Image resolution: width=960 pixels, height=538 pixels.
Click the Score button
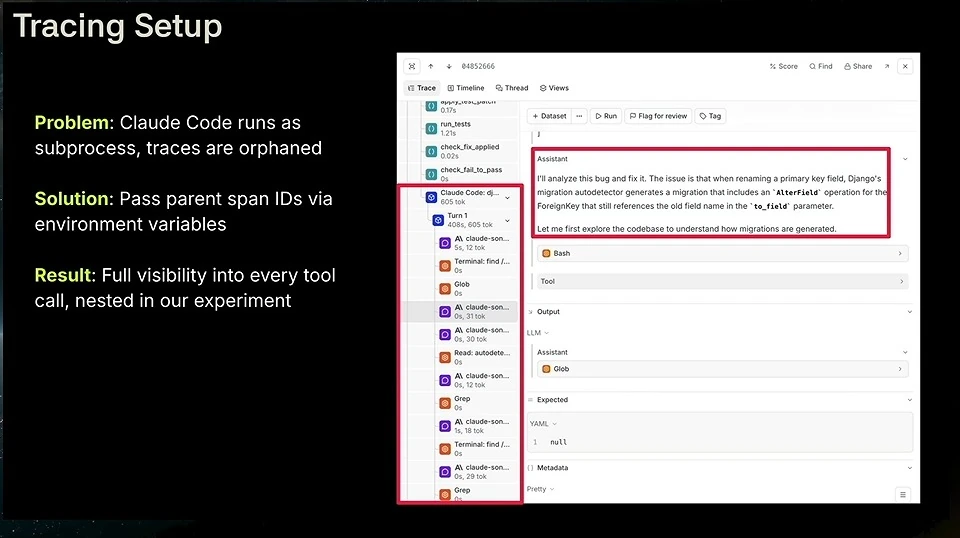[784, 66]
